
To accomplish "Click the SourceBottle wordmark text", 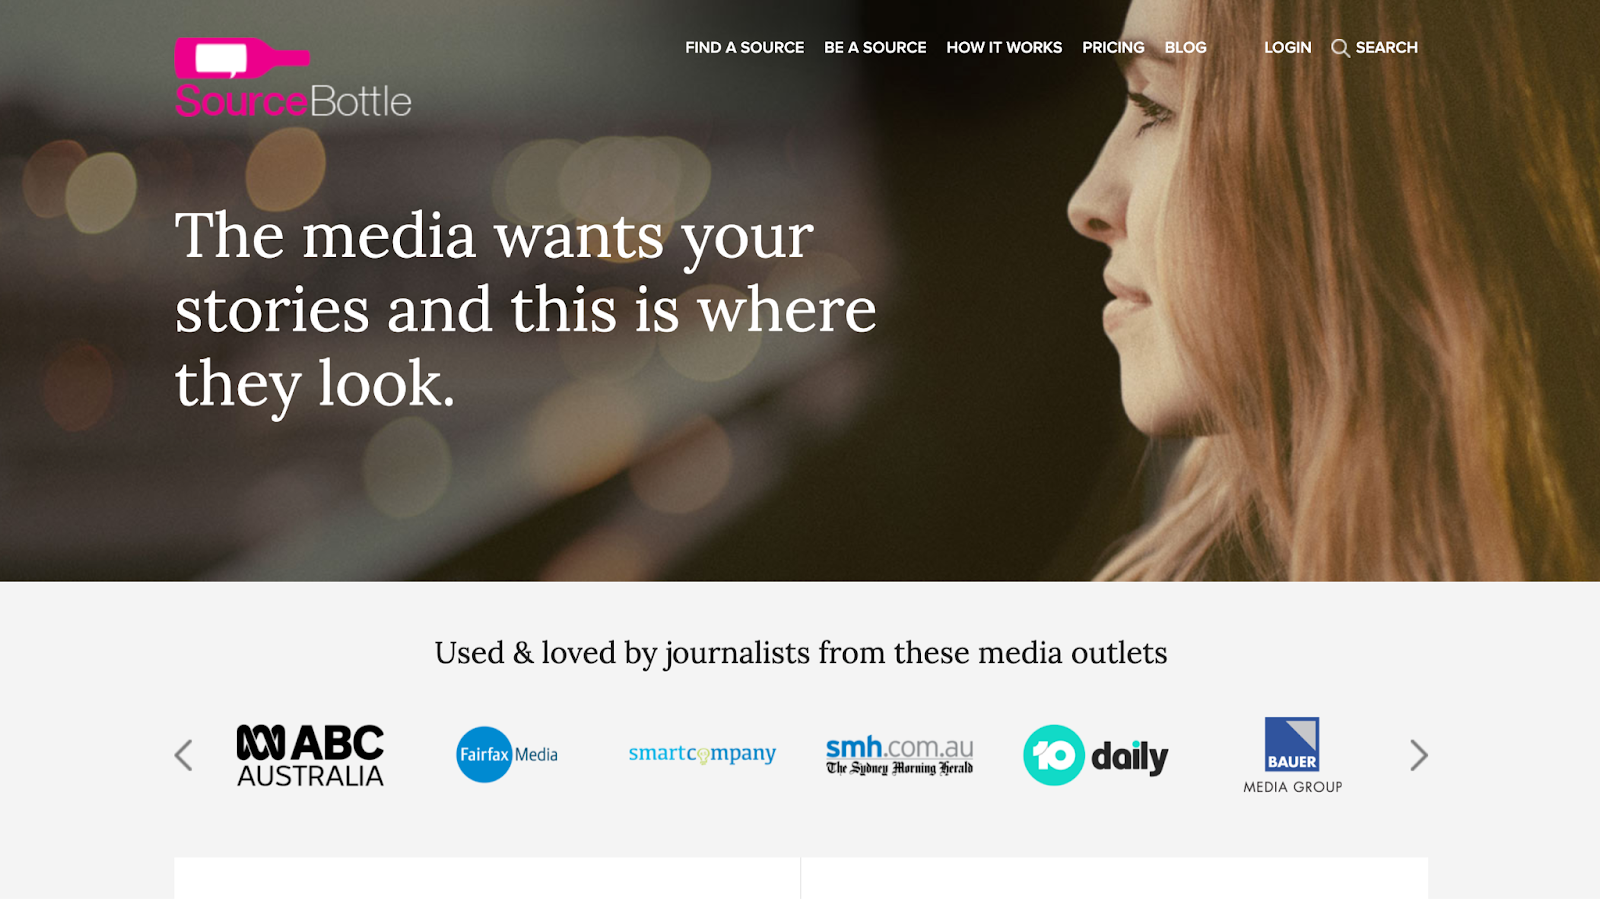I will pos(293,101).
